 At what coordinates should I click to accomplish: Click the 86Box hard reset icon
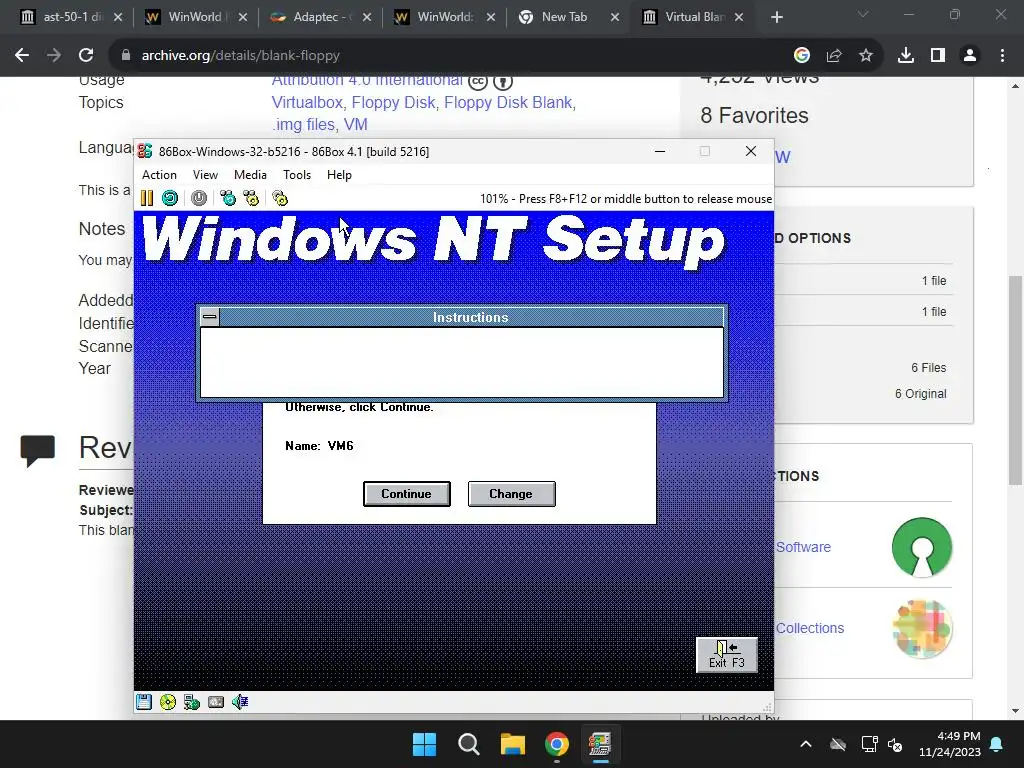tap(170, 198)
